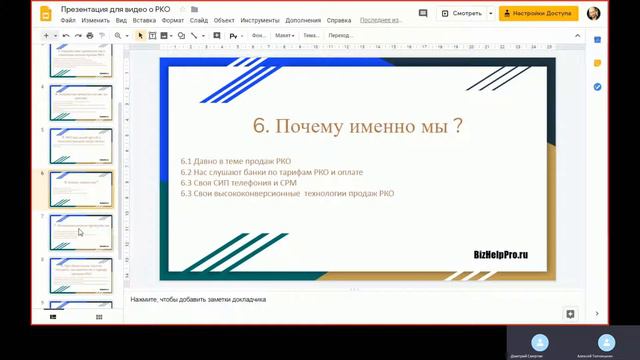Screen dimensions: 640x360
Task: Select slide 8 thumbnail
Action: (x=81, y=276)
